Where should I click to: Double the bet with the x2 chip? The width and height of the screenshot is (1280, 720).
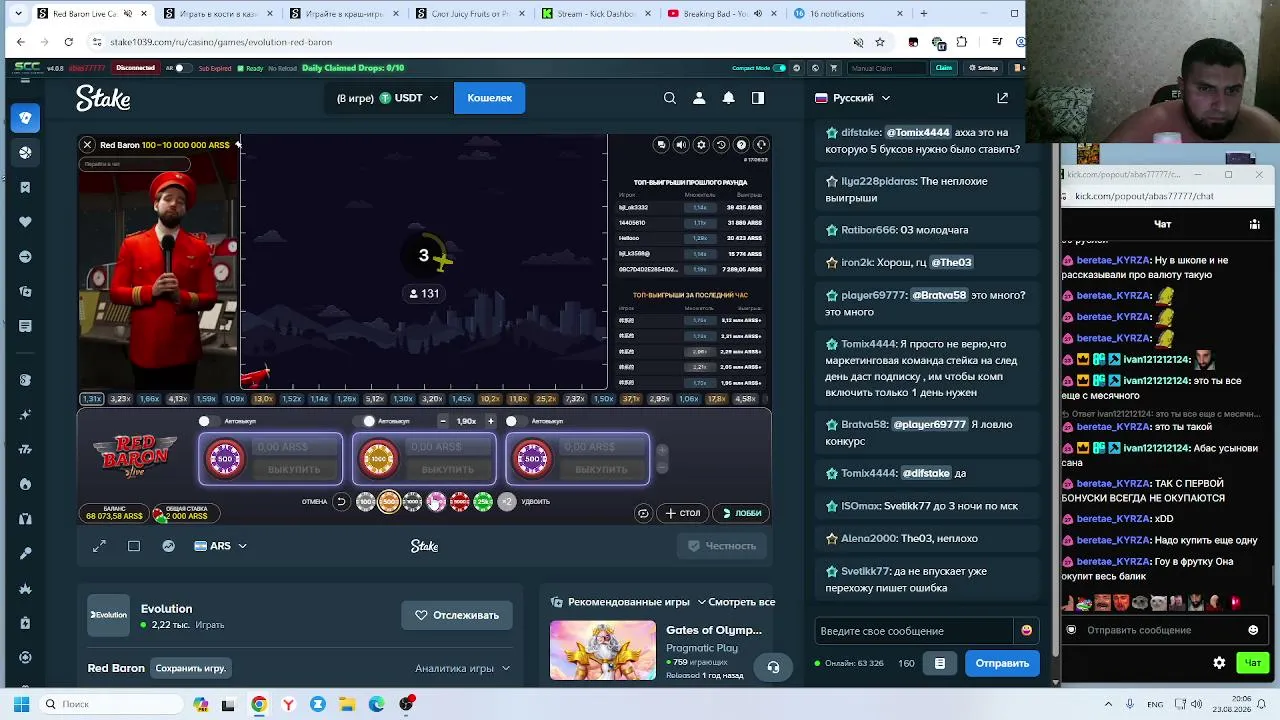507,502
